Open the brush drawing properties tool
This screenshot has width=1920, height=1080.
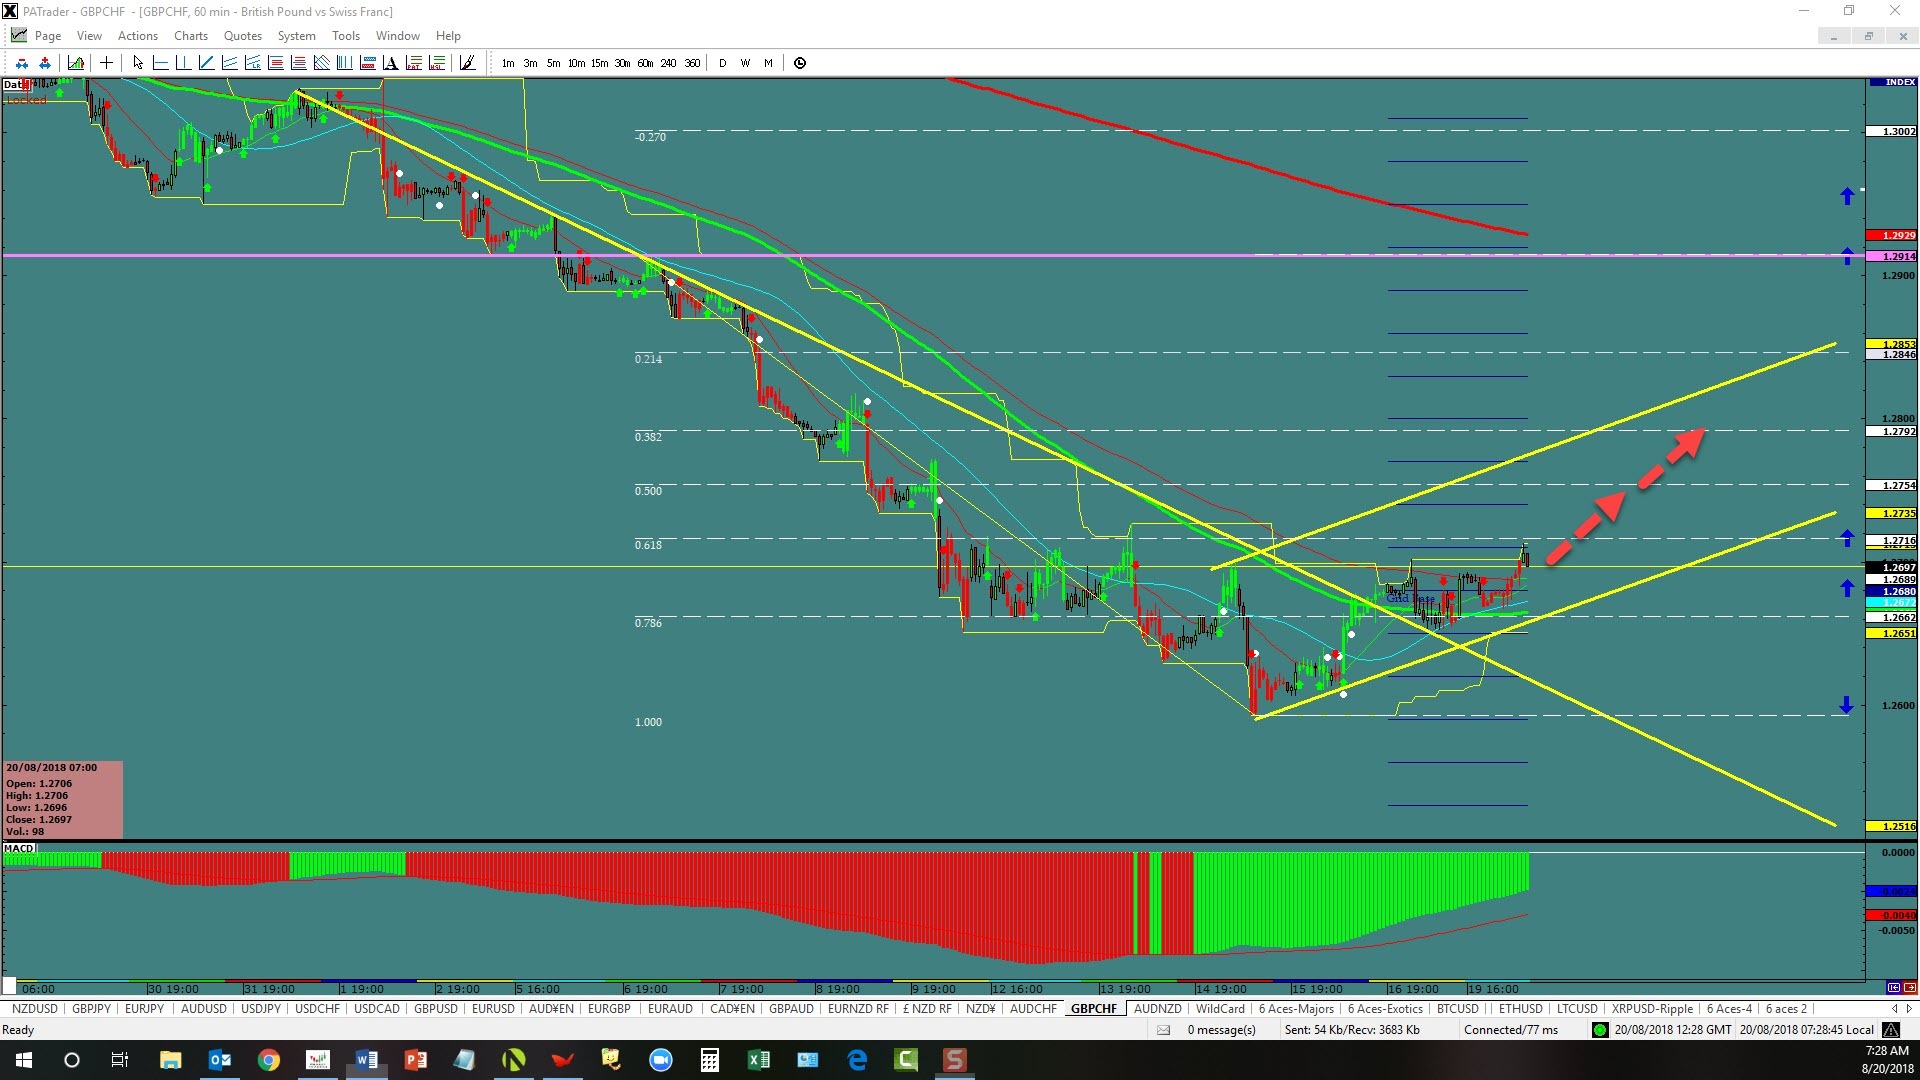pos(467,63)
